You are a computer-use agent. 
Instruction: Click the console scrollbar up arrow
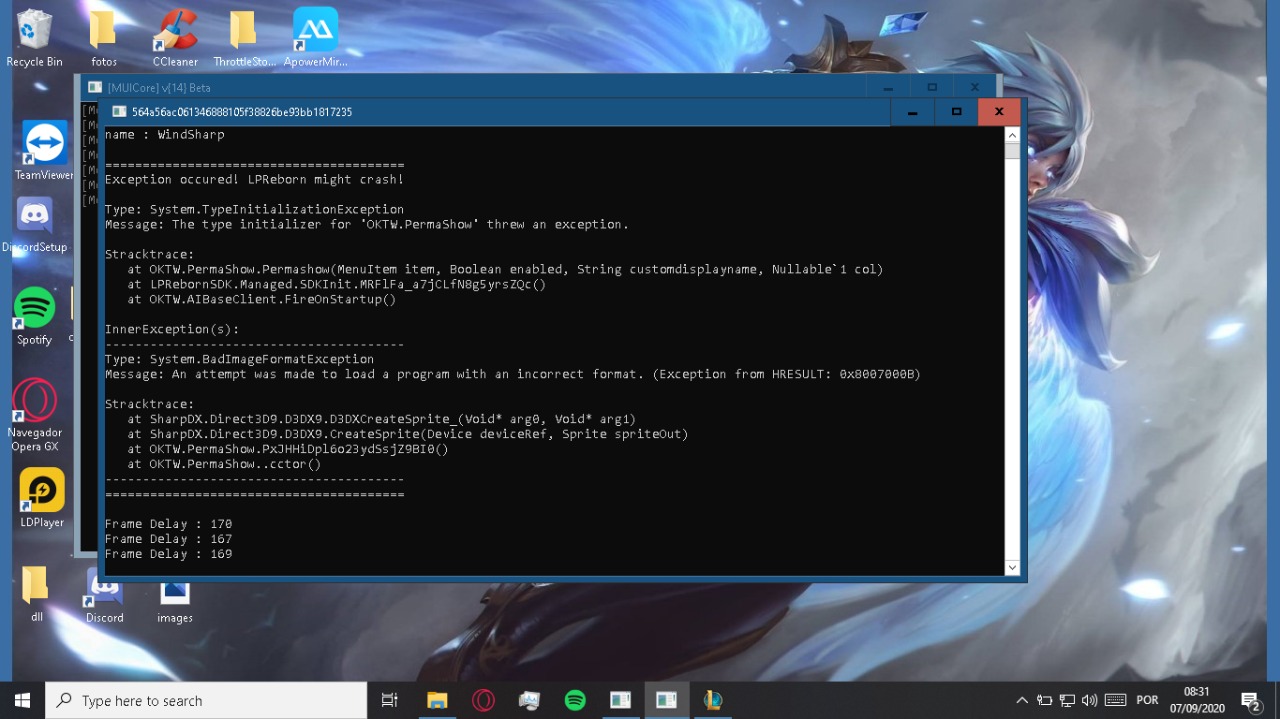1012,135
